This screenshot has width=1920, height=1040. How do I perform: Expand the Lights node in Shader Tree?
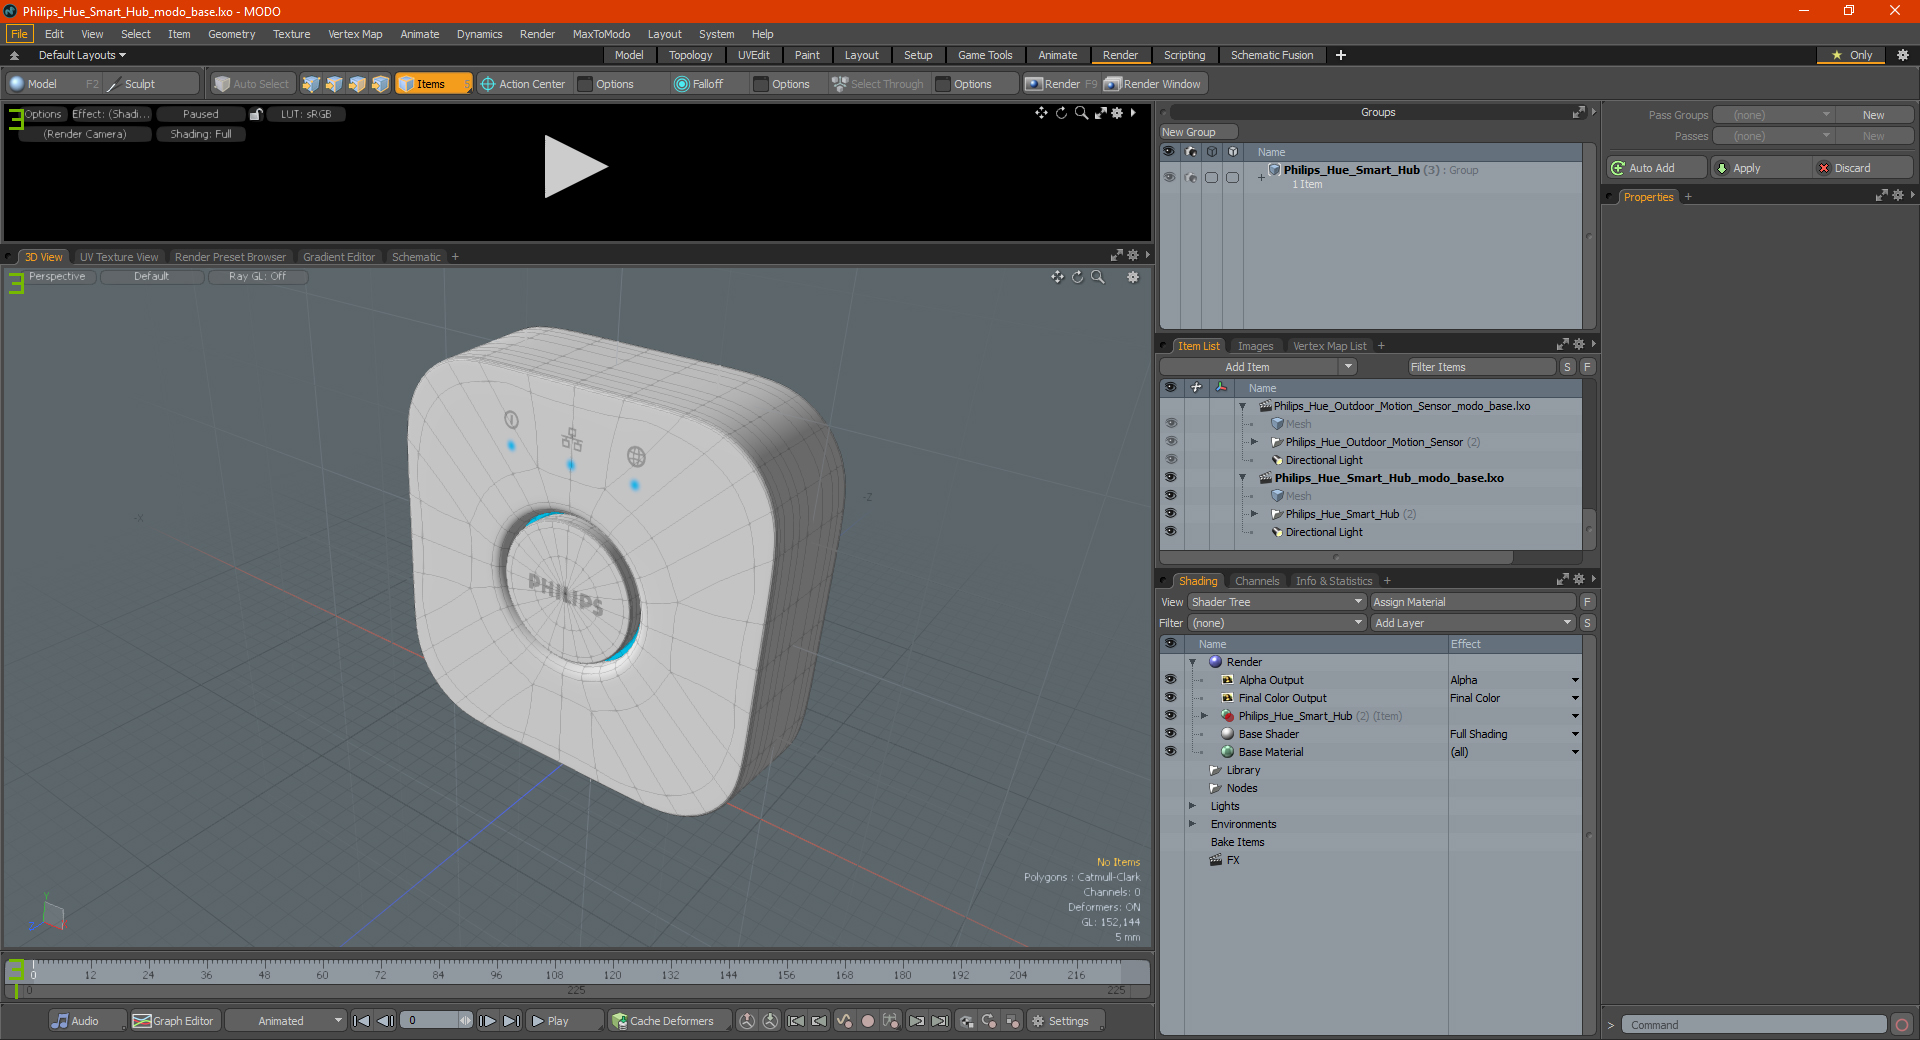[x=1192, y=806]
